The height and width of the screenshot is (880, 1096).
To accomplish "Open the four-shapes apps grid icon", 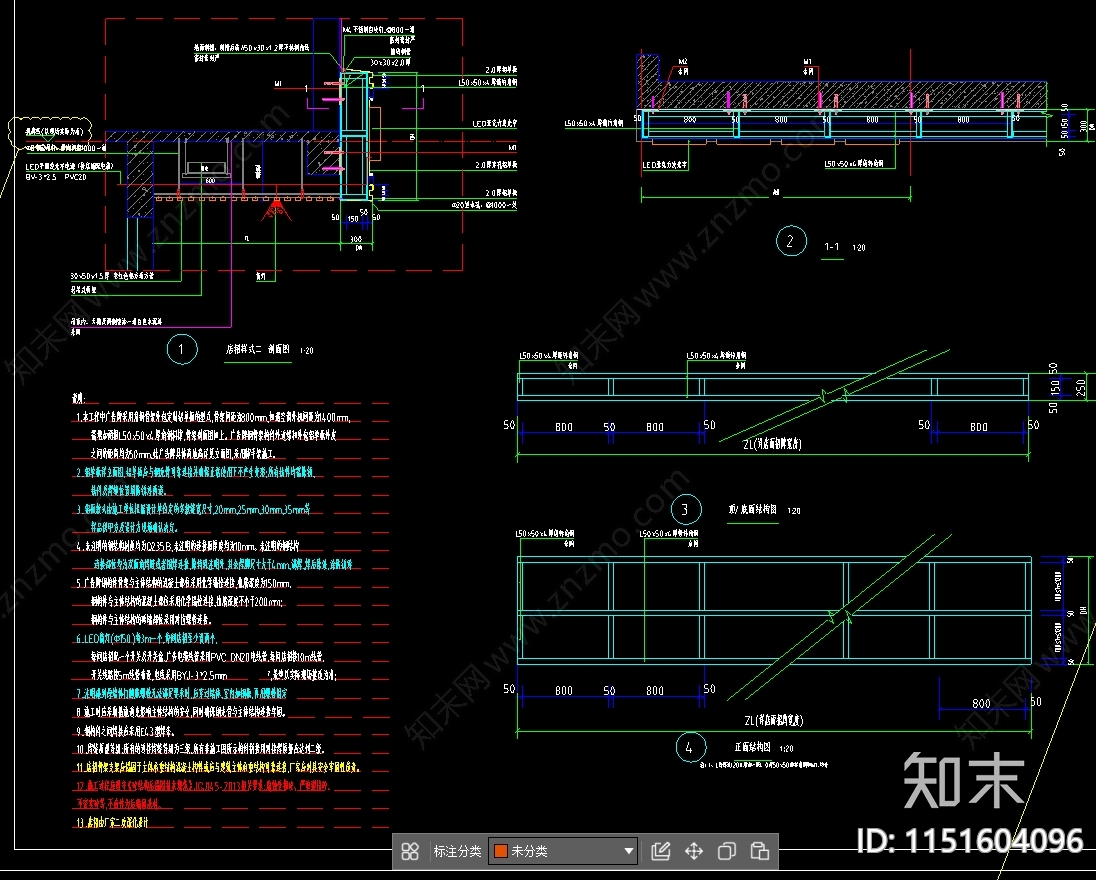I will (410, 851).
